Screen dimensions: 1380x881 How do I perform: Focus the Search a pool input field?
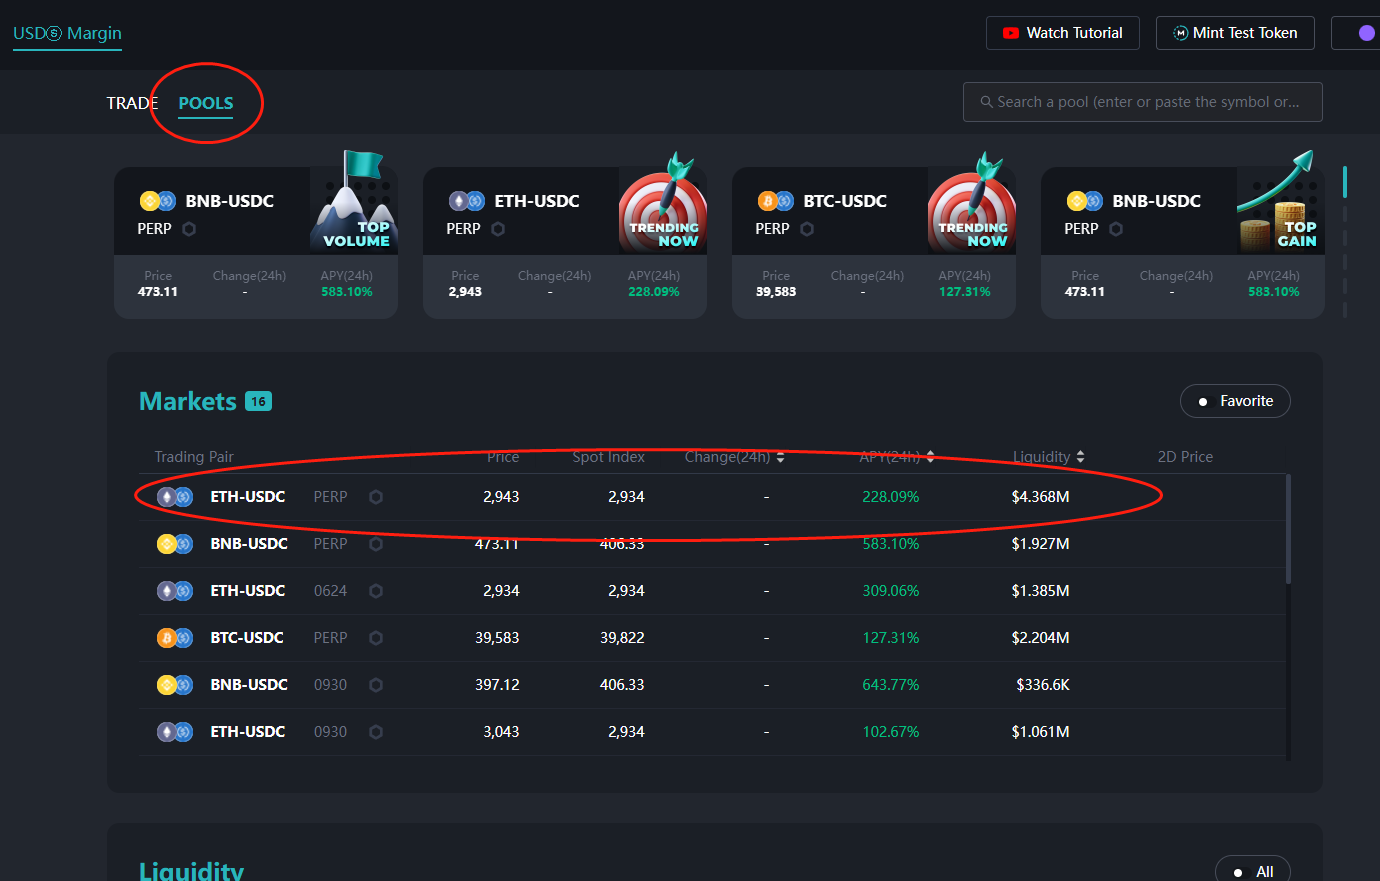tap(1150, 102)
